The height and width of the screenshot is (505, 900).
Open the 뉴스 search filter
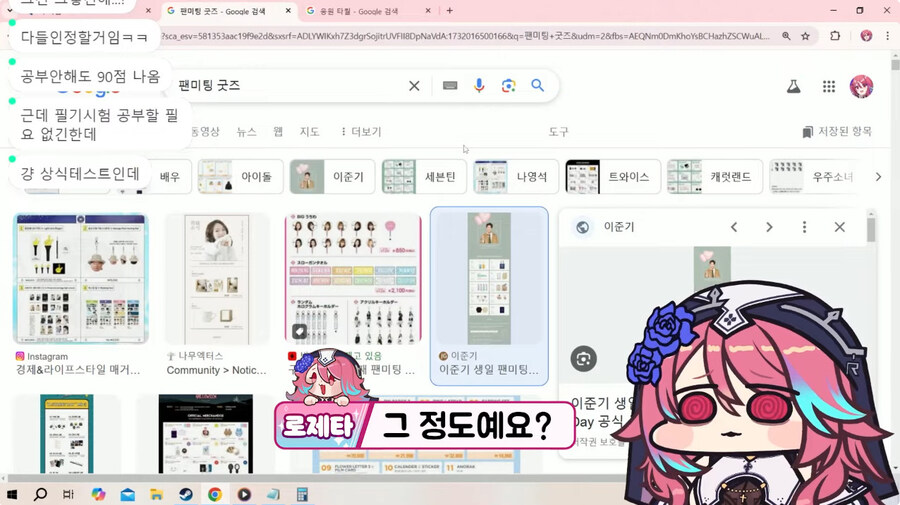(246, 132)
